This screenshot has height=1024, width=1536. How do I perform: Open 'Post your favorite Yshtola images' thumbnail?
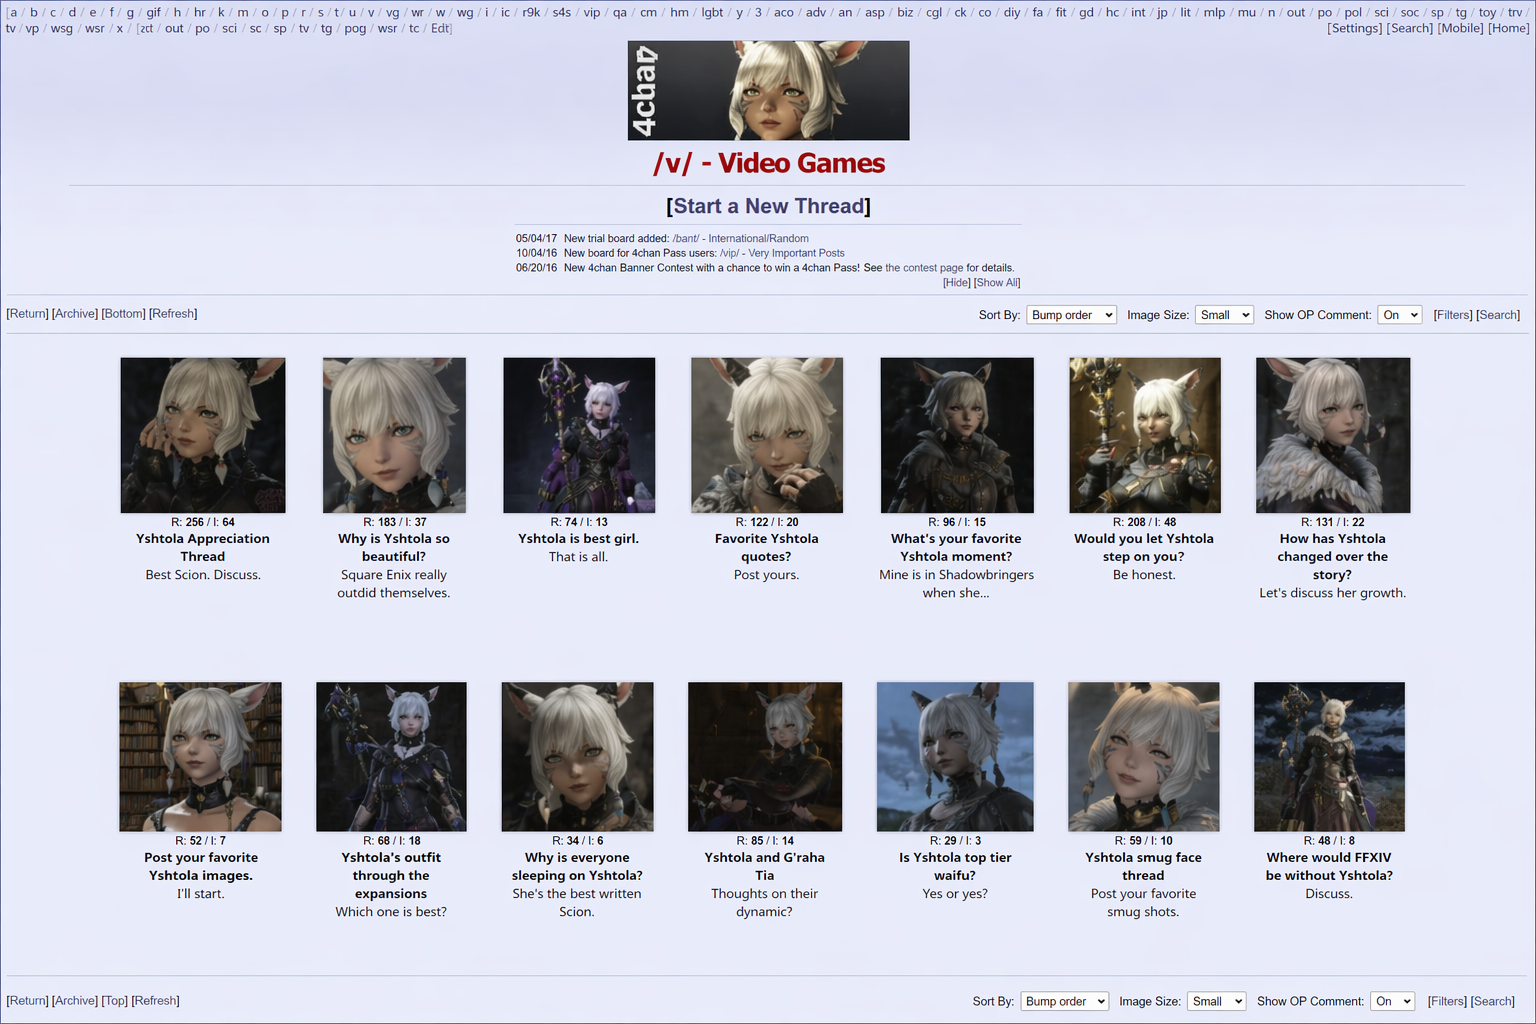coord(200,757)
